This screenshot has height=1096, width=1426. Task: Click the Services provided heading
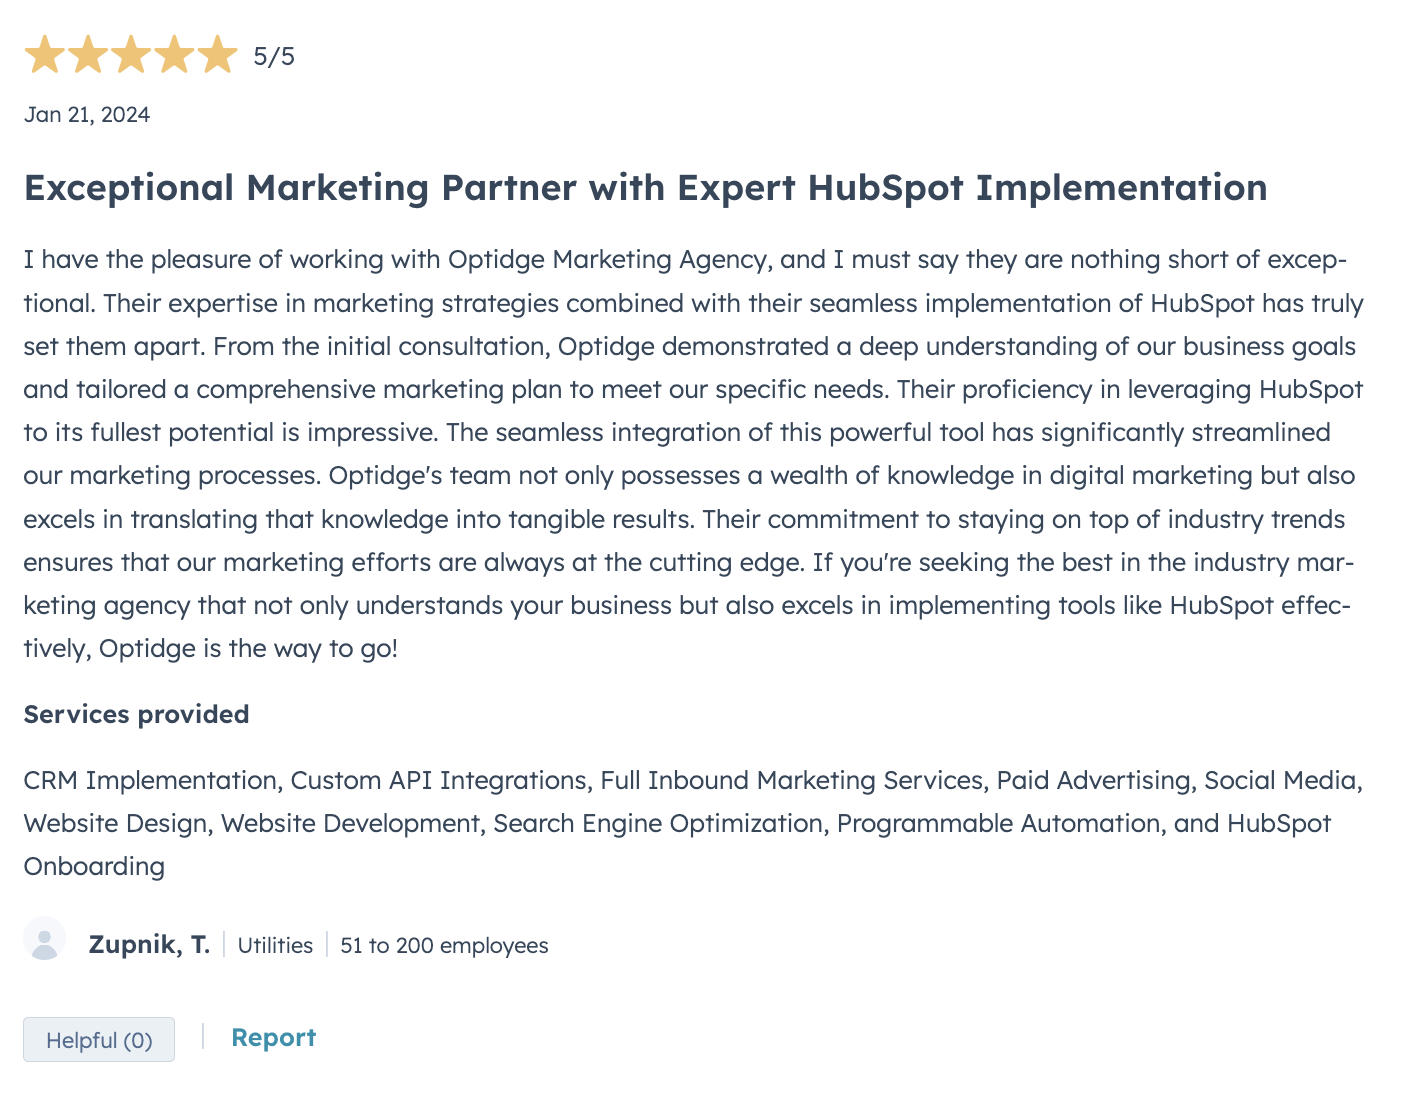click(136, 714)
